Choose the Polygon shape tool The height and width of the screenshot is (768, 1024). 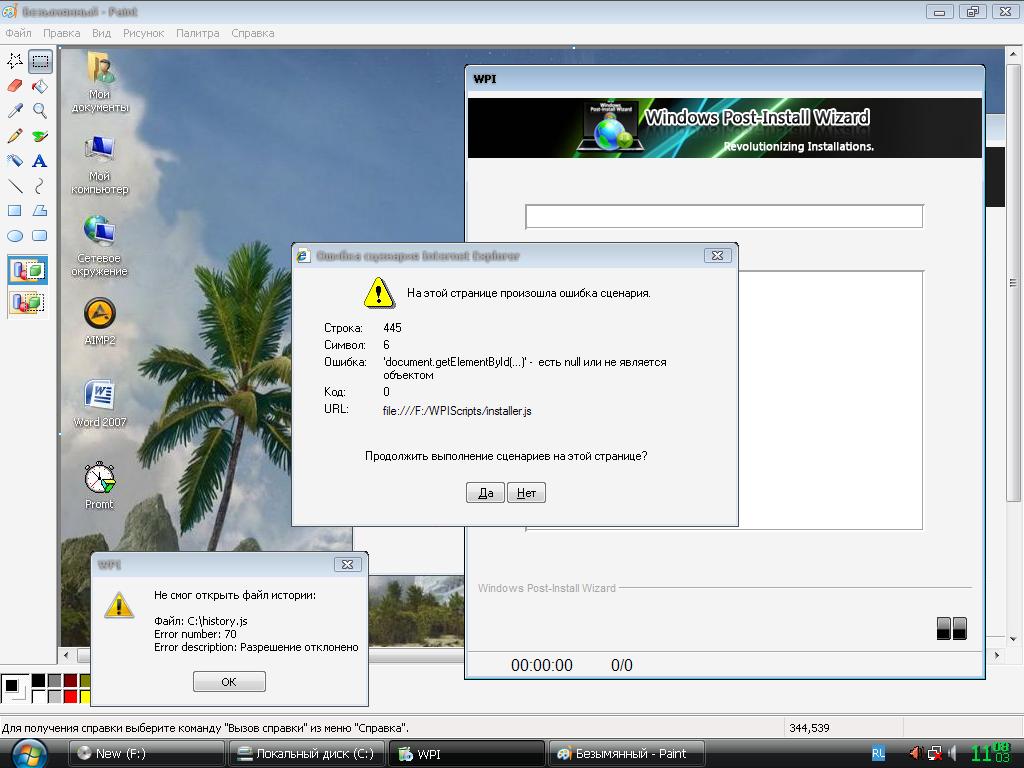40,211
